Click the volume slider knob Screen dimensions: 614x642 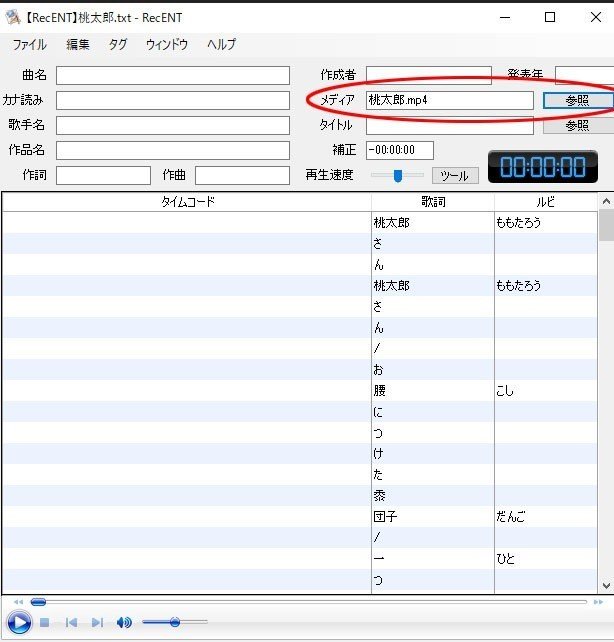(x=175, y=622)
